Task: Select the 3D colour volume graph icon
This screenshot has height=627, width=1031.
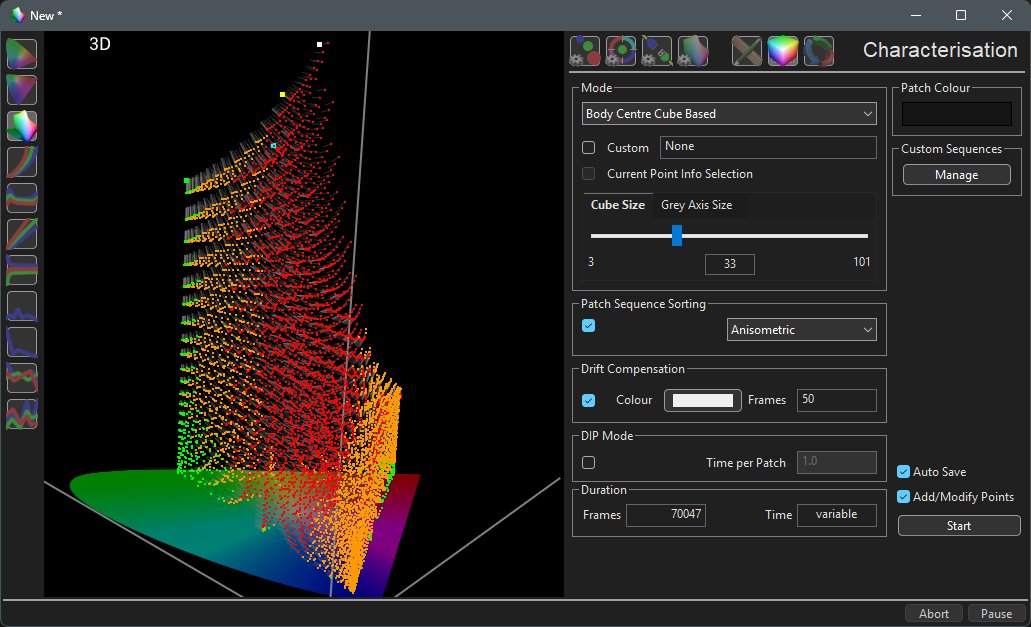Action: click(22, 126)
